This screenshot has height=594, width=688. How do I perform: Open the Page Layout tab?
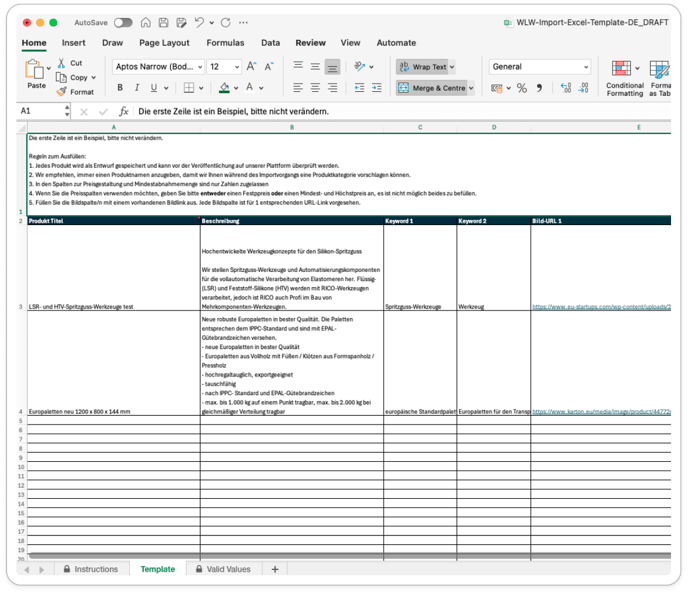[x=164, y=43]
